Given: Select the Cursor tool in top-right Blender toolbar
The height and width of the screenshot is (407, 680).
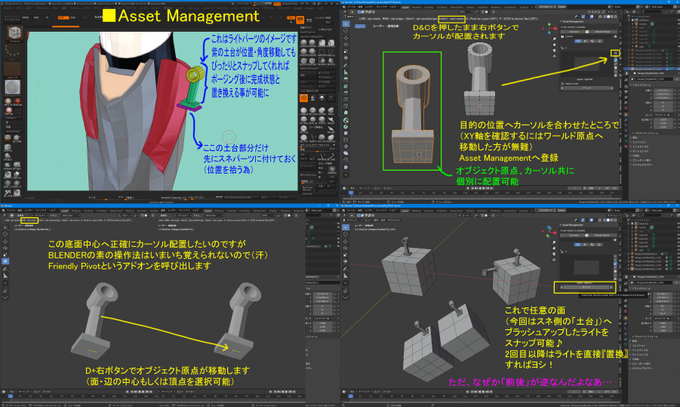Looking at the screenshot, I should coord(346,30).
